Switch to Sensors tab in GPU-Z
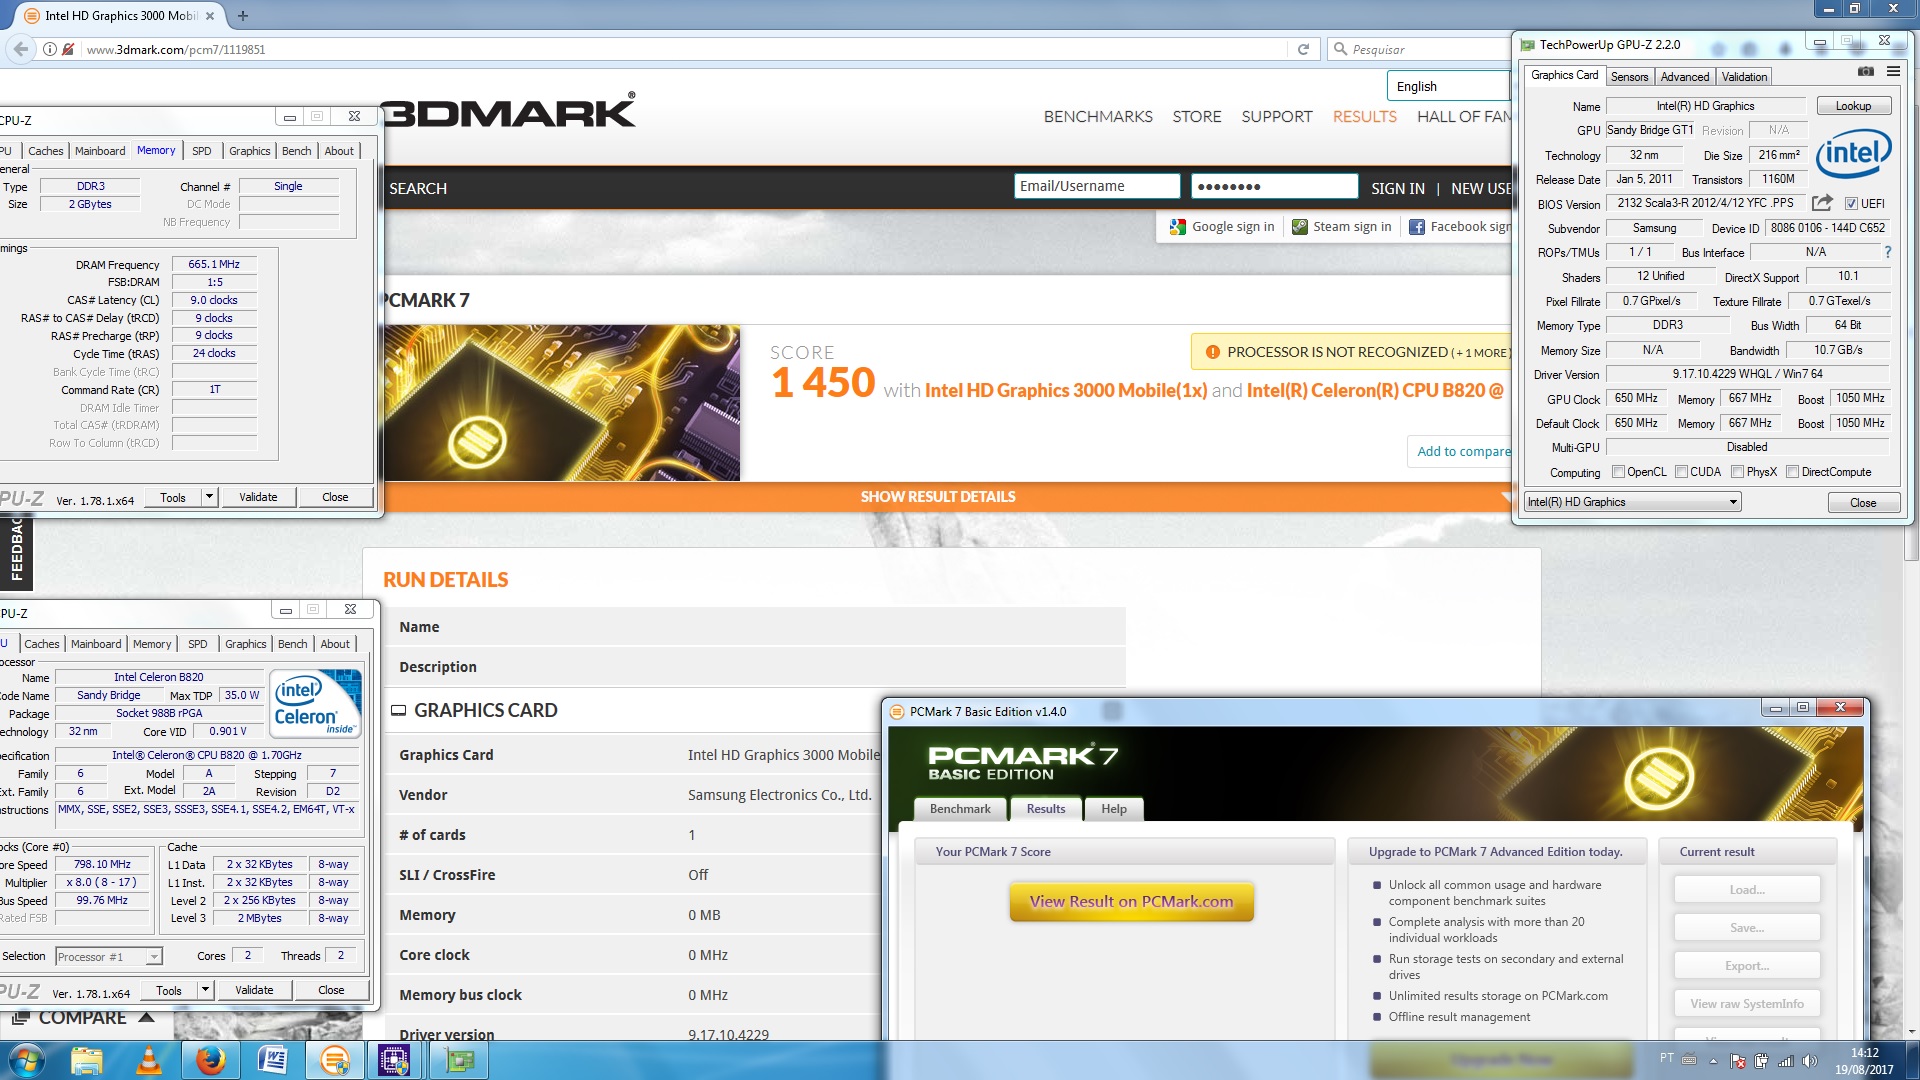 pyautogui.click(x=1629, y=77)
